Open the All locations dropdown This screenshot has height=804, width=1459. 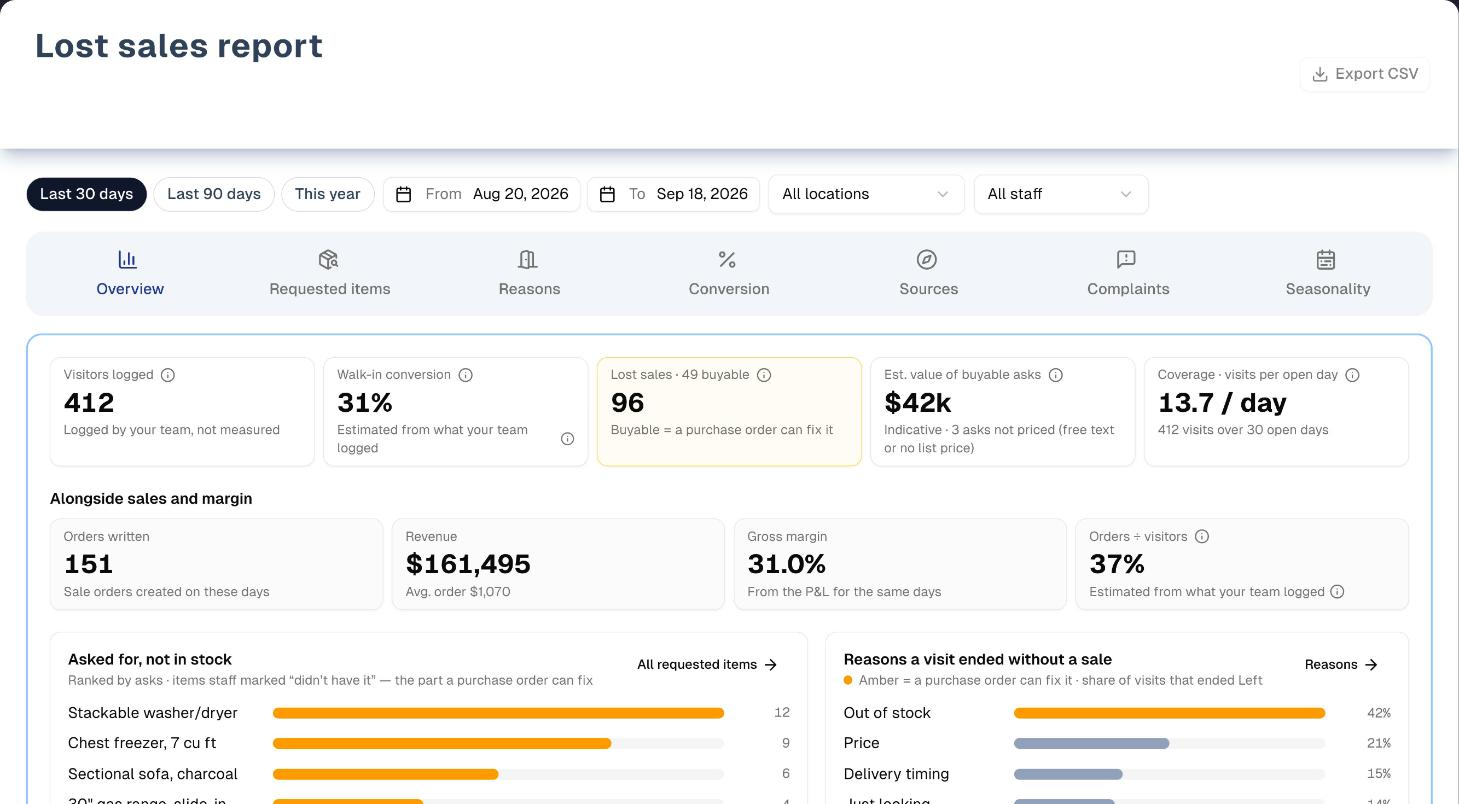866,194
